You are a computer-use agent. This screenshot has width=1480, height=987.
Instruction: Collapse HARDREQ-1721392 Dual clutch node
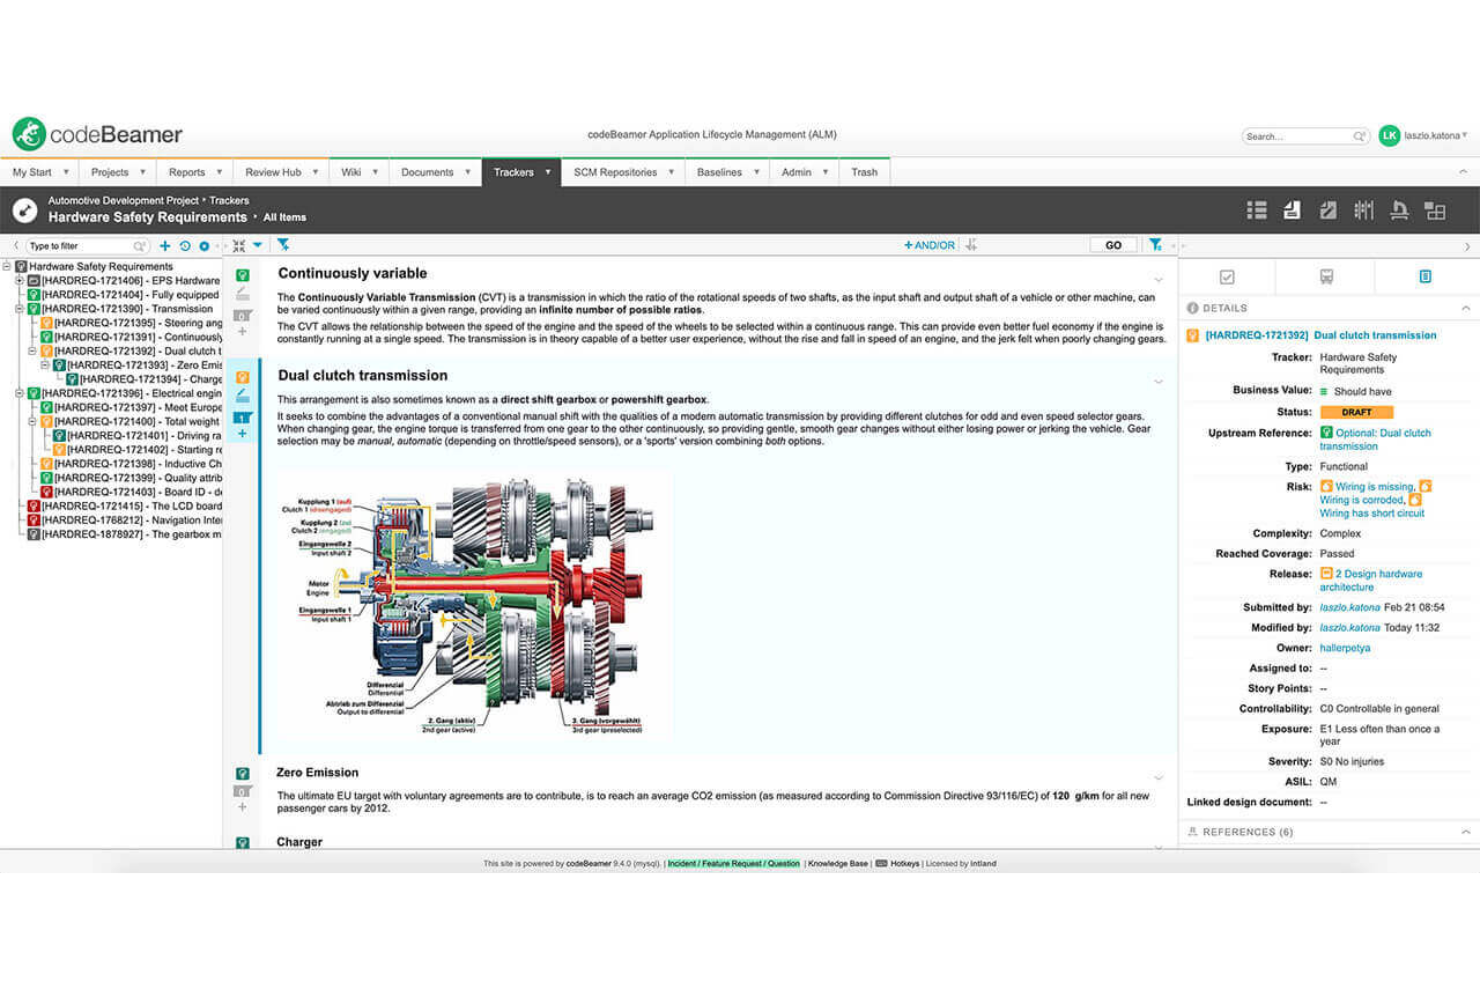point(32,351)
